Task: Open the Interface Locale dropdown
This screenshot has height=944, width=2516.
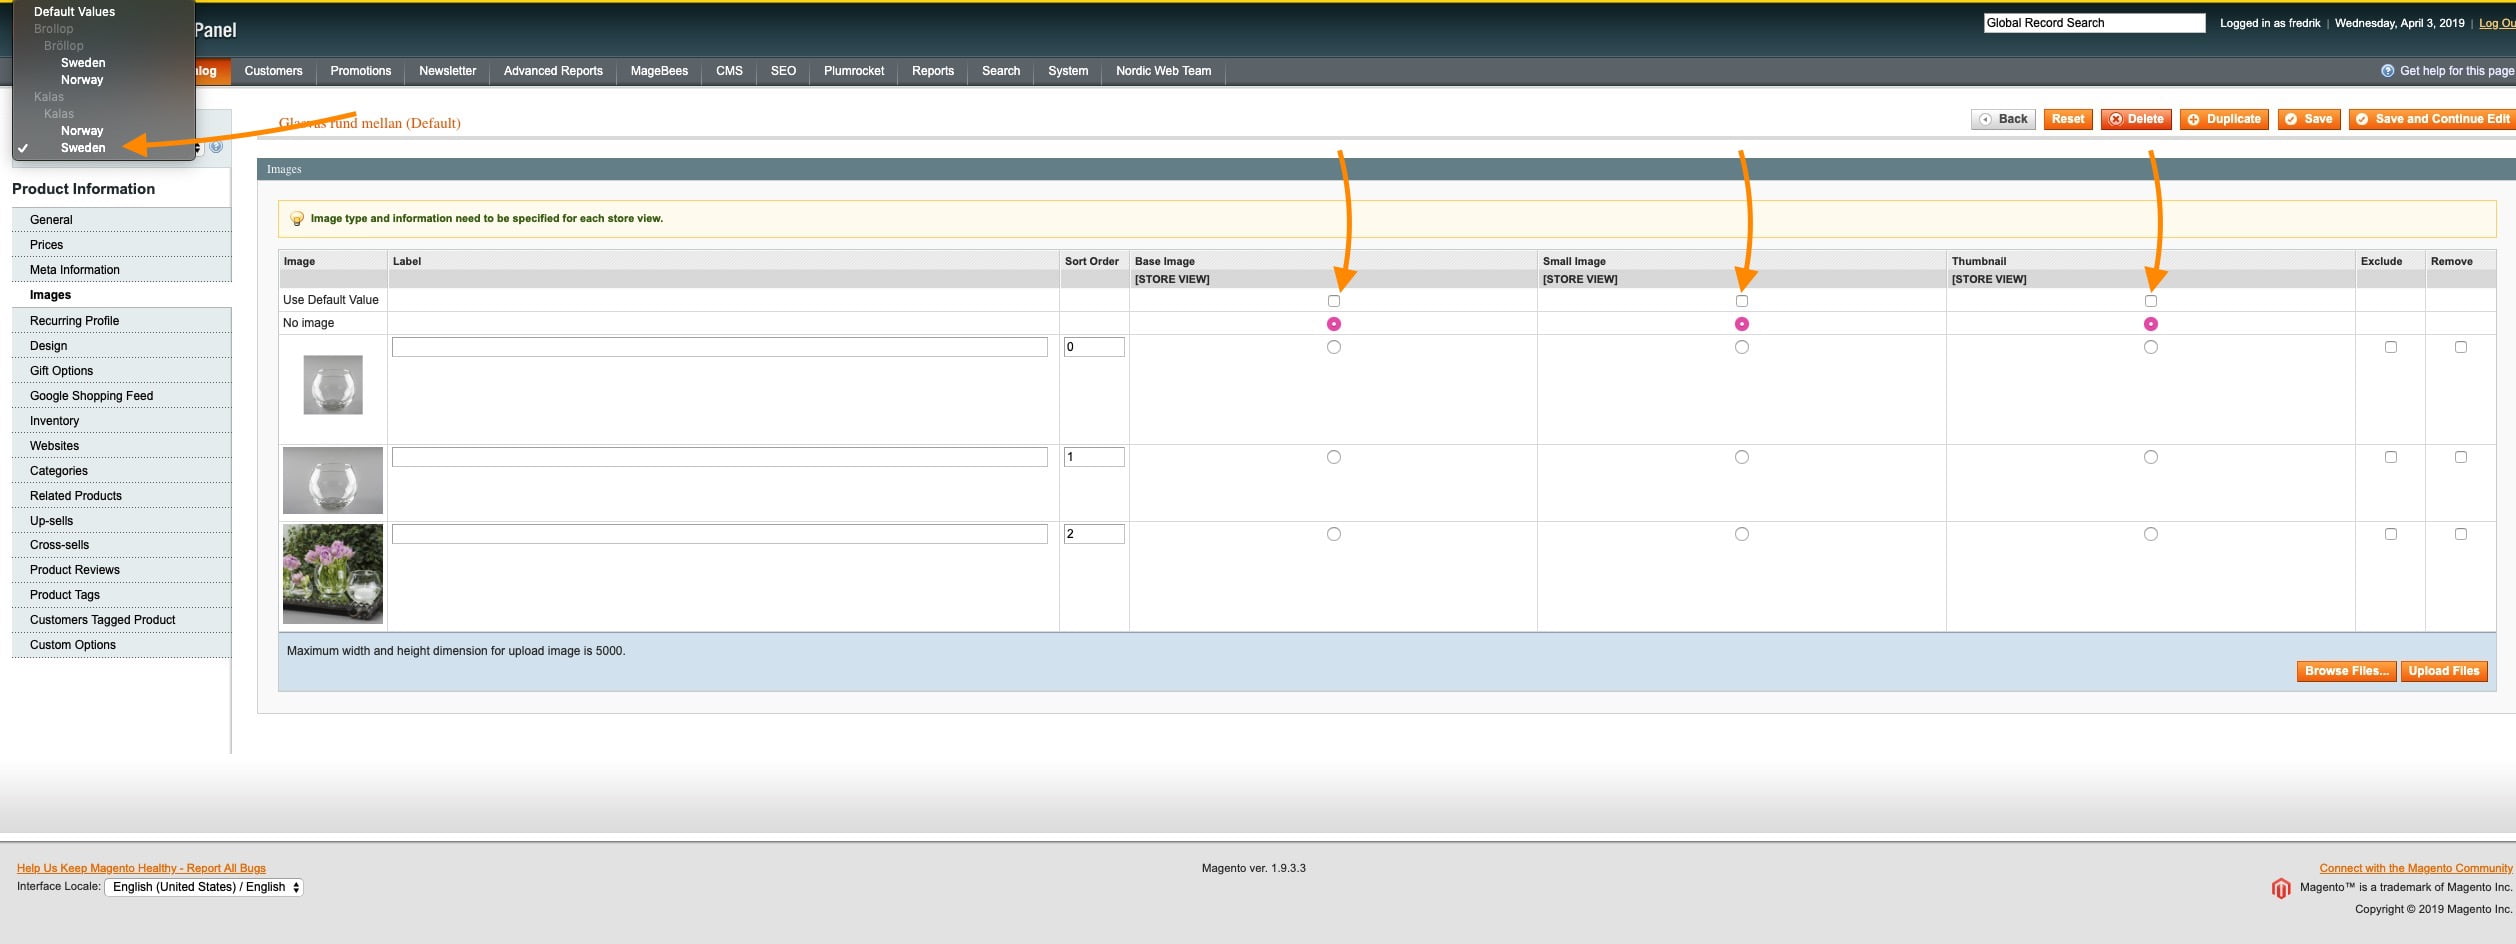Action: (x=204, y=887)
